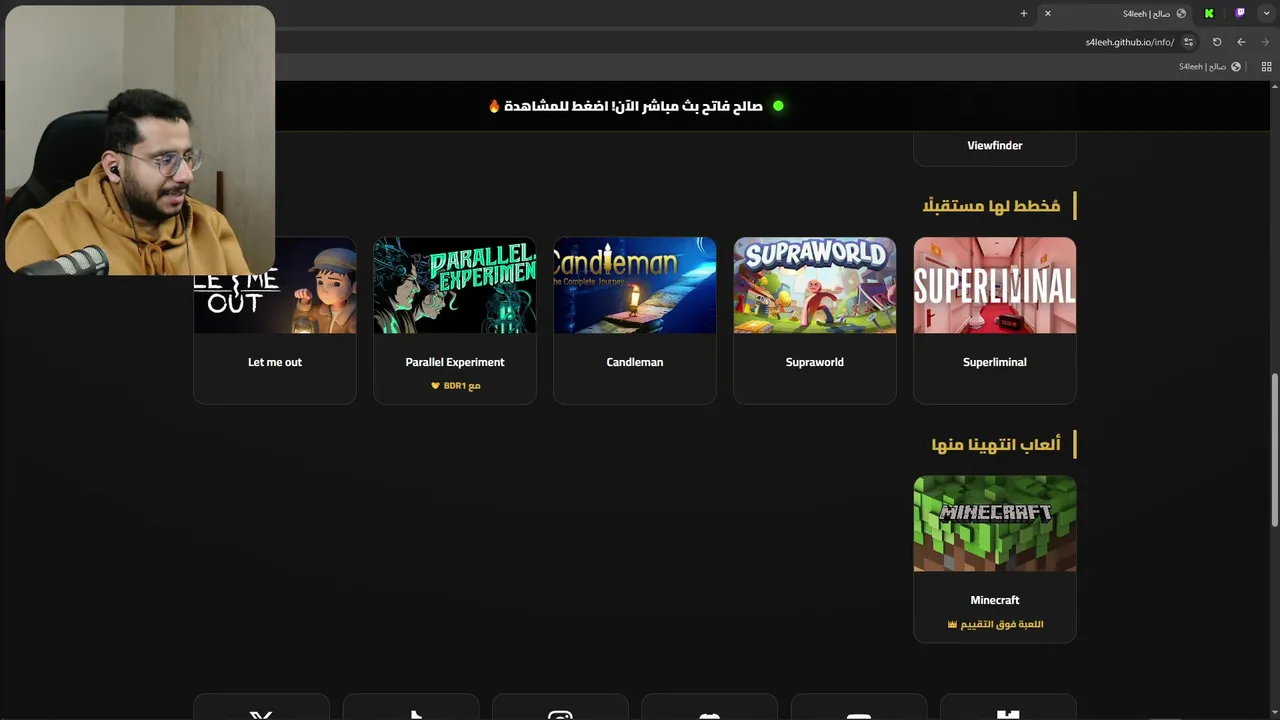Screen dimensions: 1280x720
Task: Go back to previous page
Action: (x=1241, y=42)
